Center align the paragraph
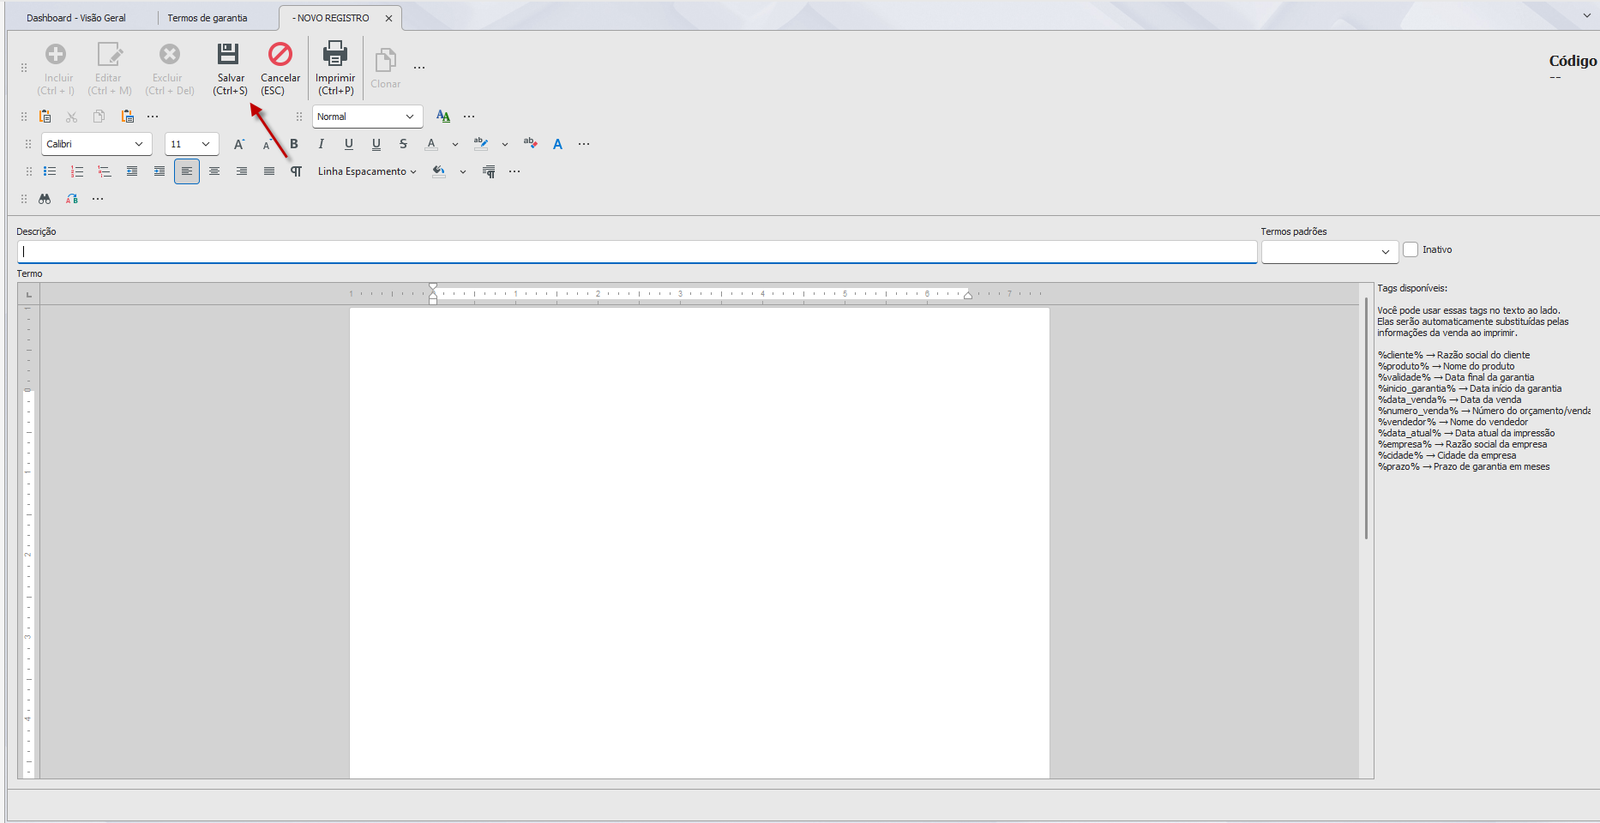This screenshot has height=823, width=1600. (214, 172)
